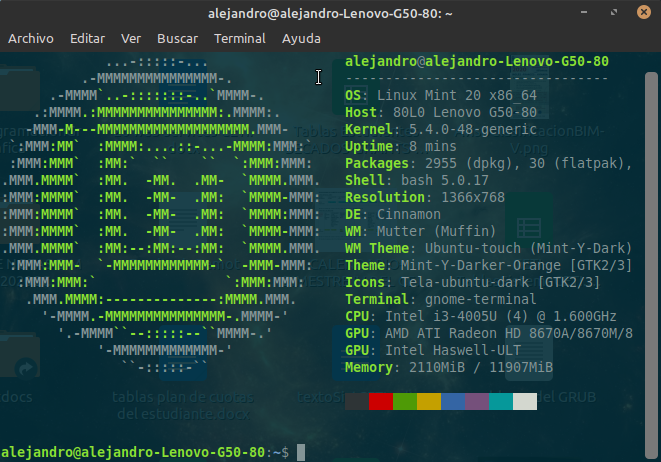661x462 pixels.
Task: Close the terminal window with orange X
Action: (x=644, y=12)
